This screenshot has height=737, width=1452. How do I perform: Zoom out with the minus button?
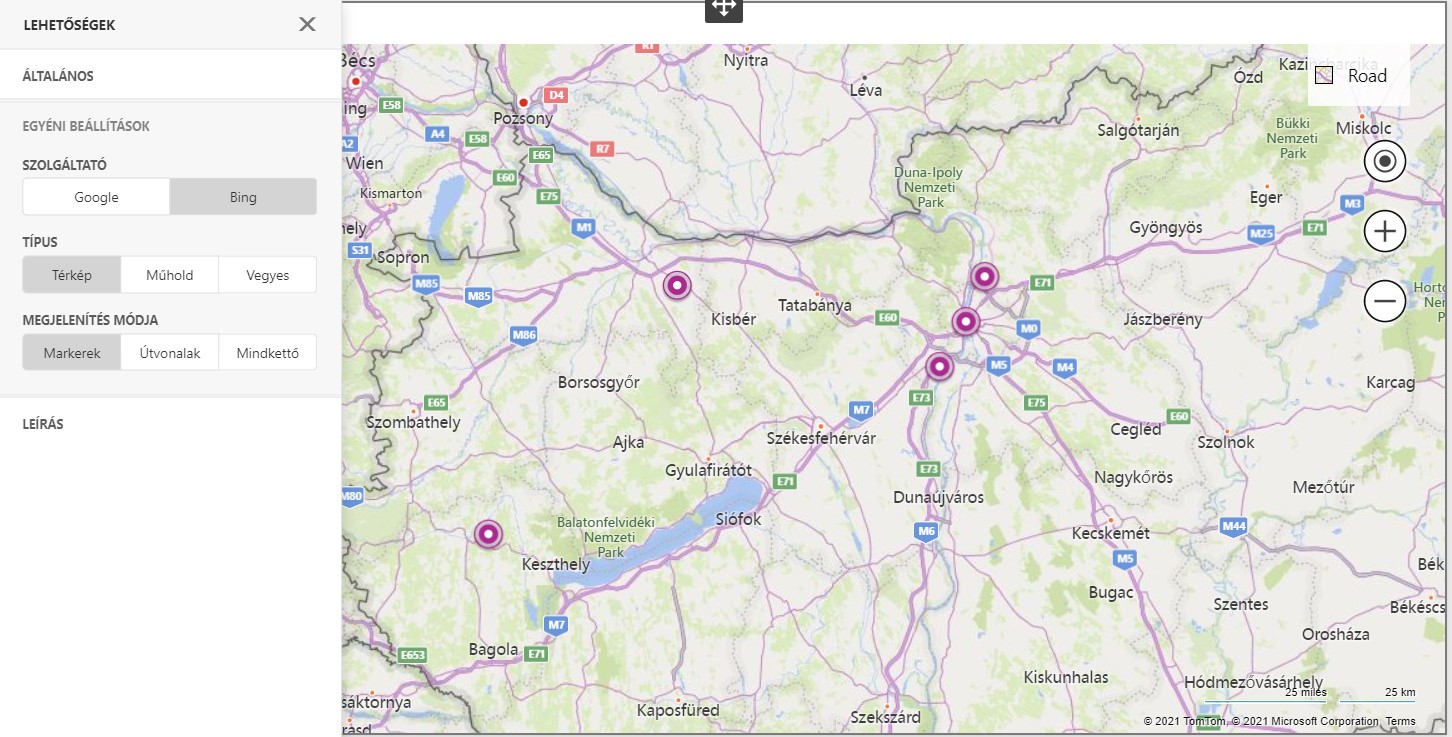click(1385, 300)
